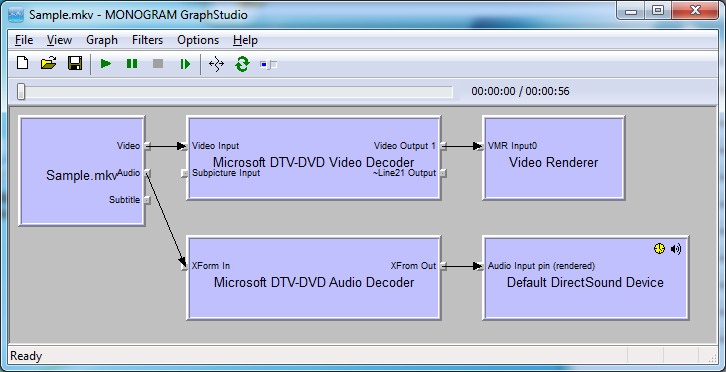The image size is (726, 372).
Task: Click the Audio Input pin (rendered)
Action: click(481, 266)
